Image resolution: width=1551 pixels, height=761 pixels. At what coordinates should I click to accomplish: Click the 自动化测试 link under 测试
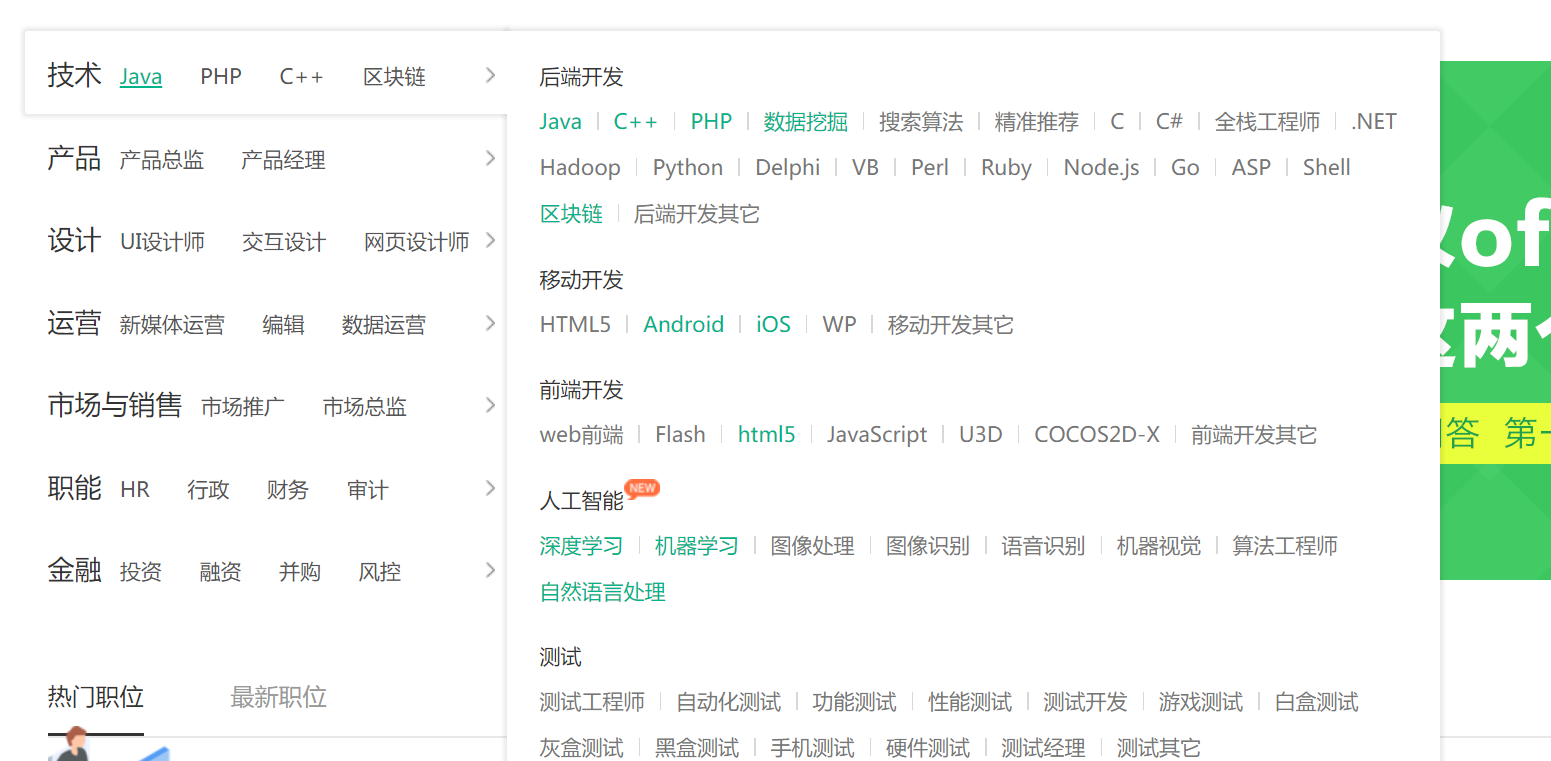[x=728, y=702]
